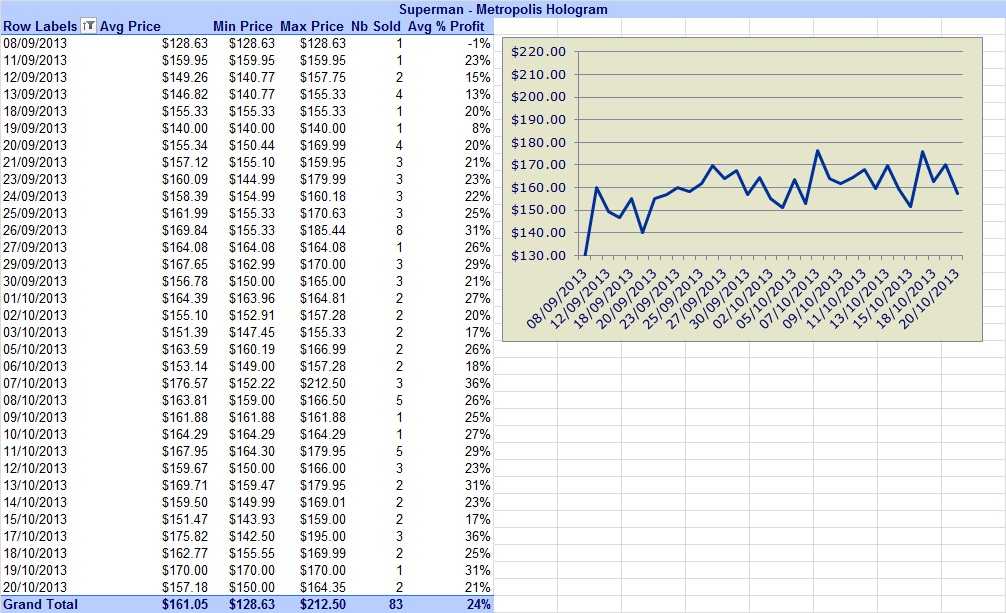Select the Max Price column header
1006x613 pixels.
312,26
